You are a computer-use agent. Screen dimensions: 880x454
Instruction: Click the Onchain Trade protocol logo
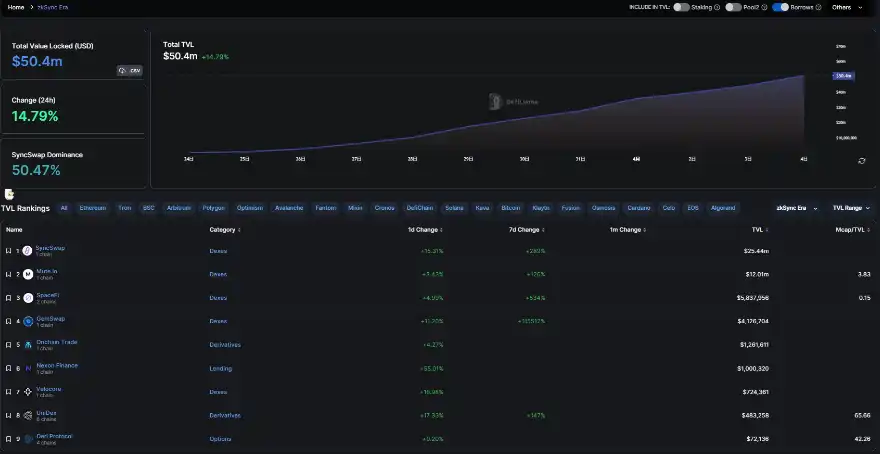(x=28, y=345)
